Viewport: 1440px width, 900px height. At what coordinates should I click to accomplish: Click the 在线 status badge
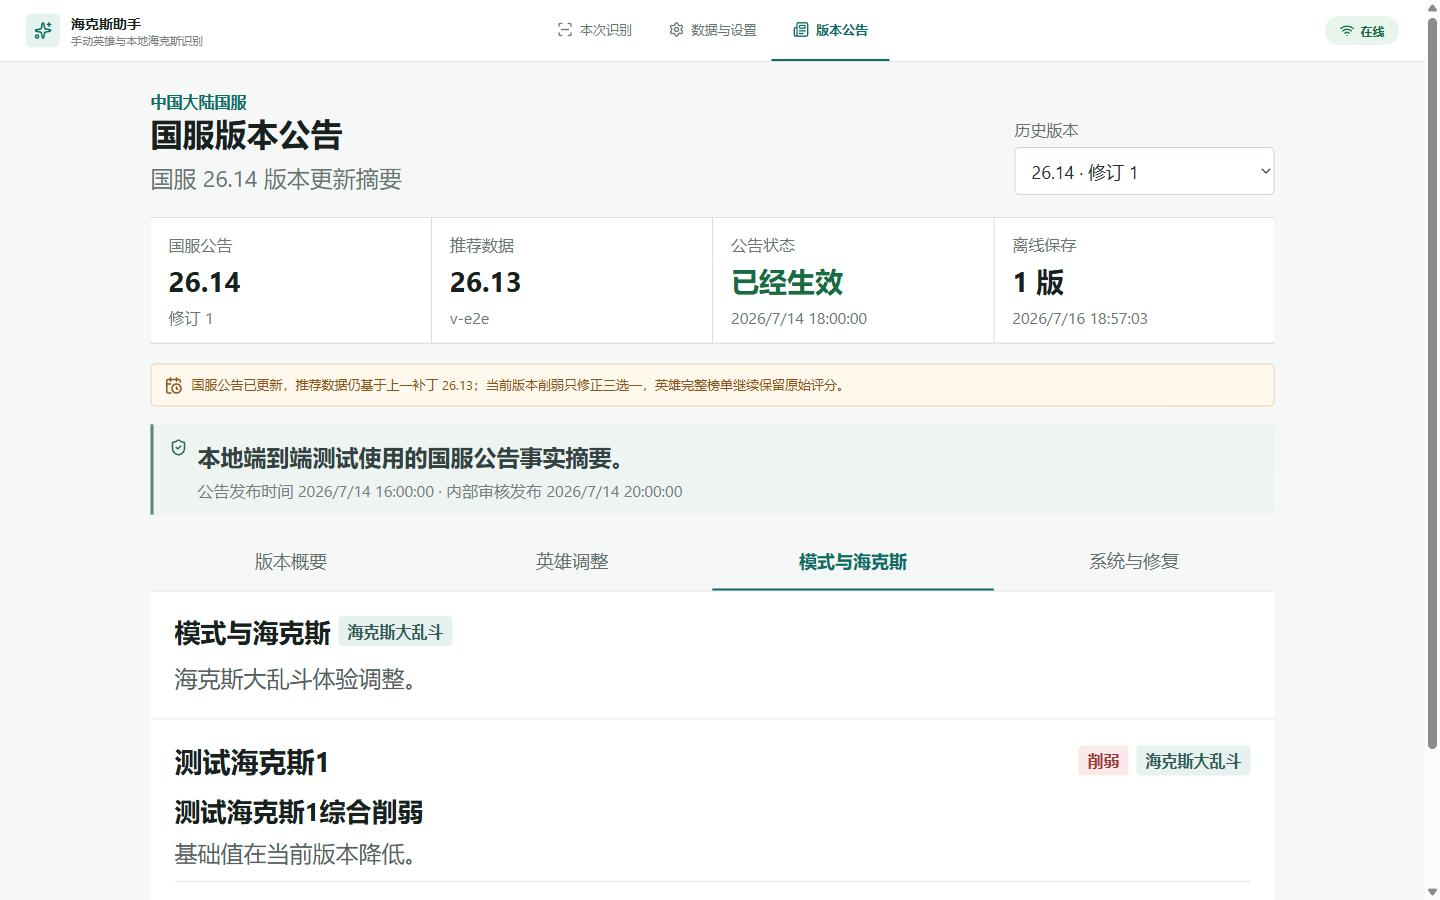coord(1362,31)
